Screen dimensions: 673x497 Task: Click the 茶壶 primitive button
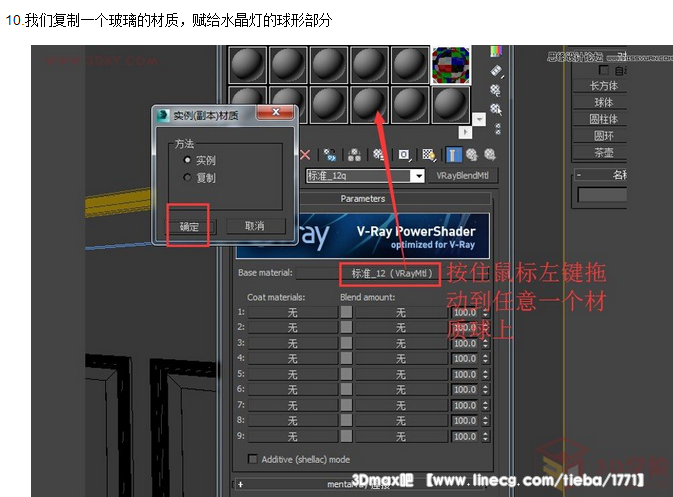pyautogui.click(x=600, y=152)
